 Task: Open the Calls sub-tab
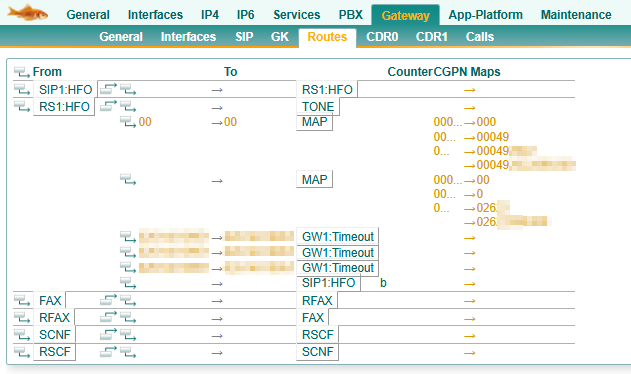pos(480,37)
